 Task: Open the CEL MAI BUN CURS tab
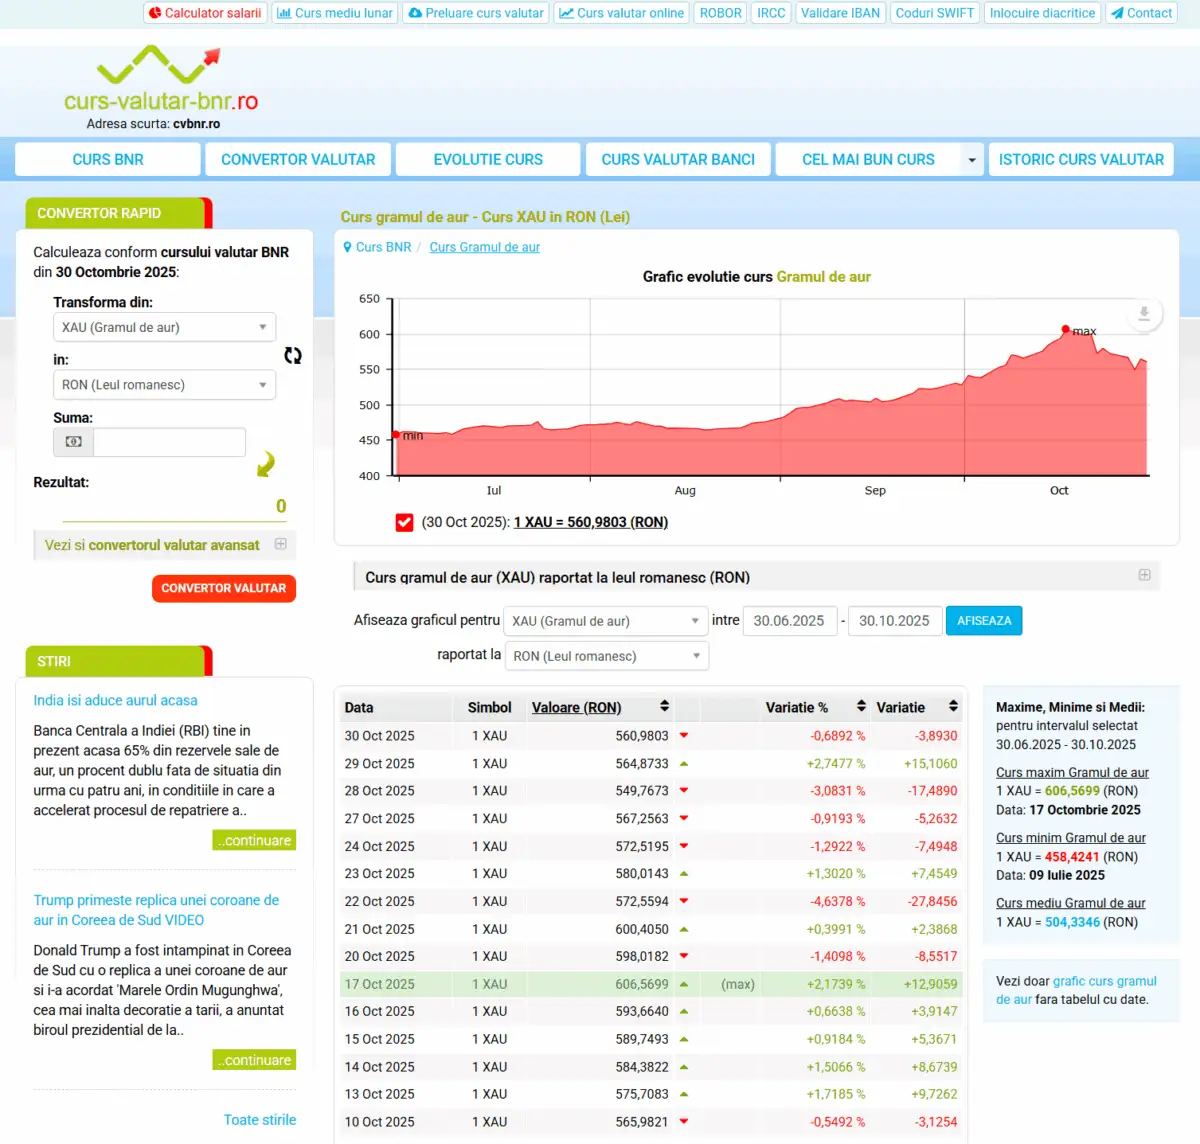(x=868, y=160)
